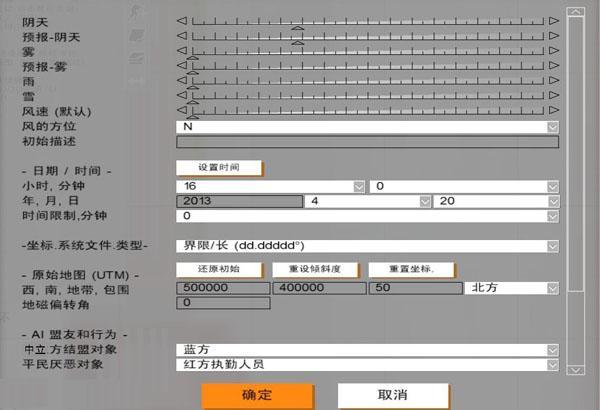The image size is (600, 410).
Task: Click on the 雪 slider track
Action: (368, 96)
